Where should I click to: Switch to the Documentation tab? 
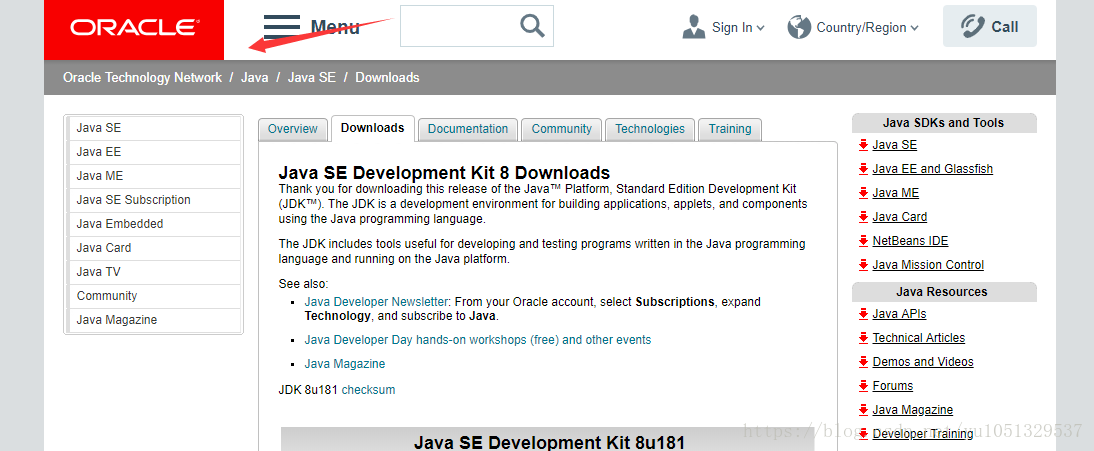468,129
